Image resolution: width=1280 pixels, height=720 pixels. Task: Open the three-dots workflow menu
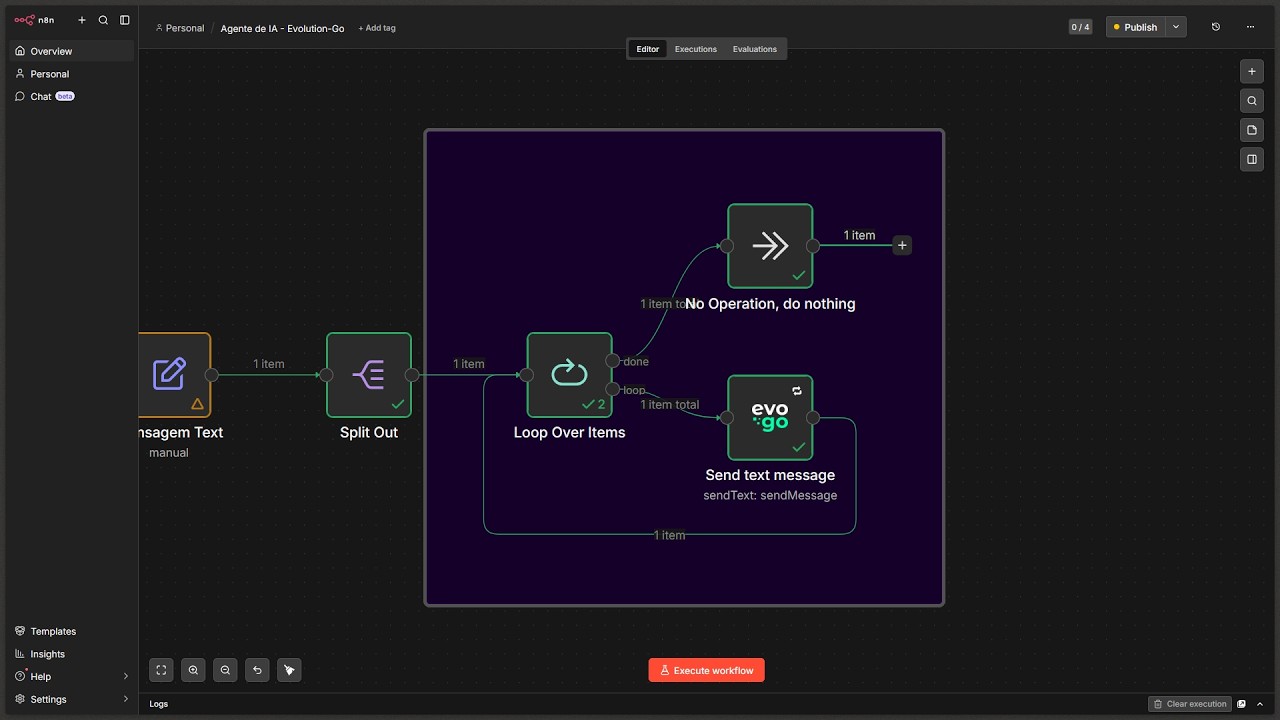(x=1250, y=27)
